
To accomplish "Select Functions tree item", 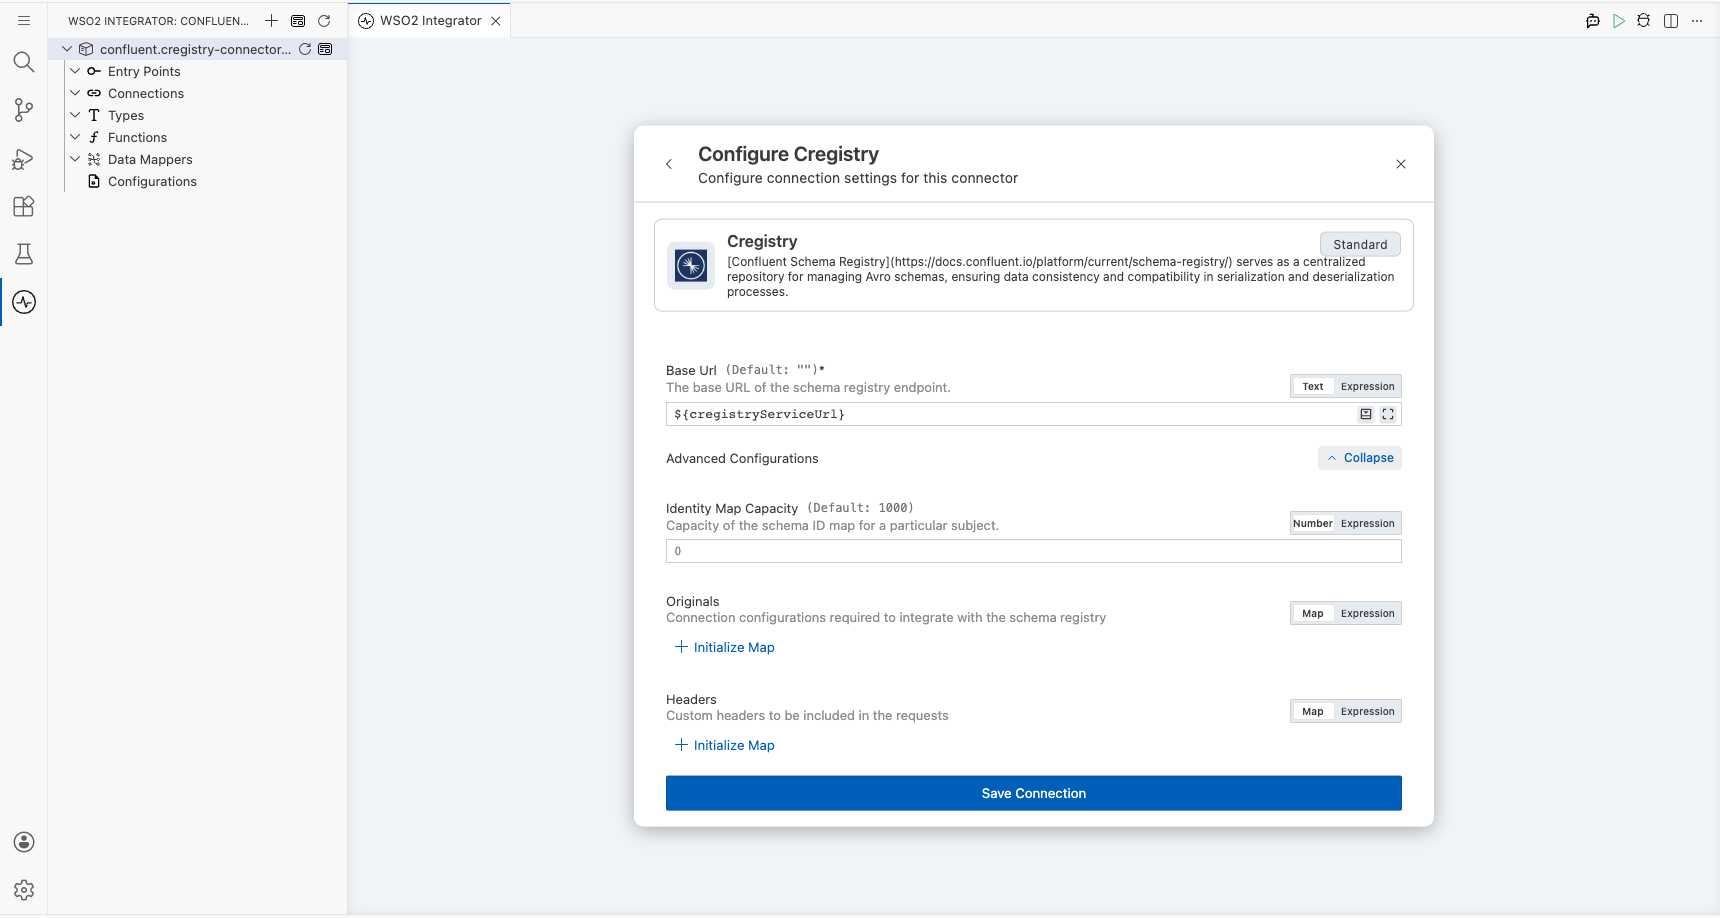I will (x=137, y=137).
